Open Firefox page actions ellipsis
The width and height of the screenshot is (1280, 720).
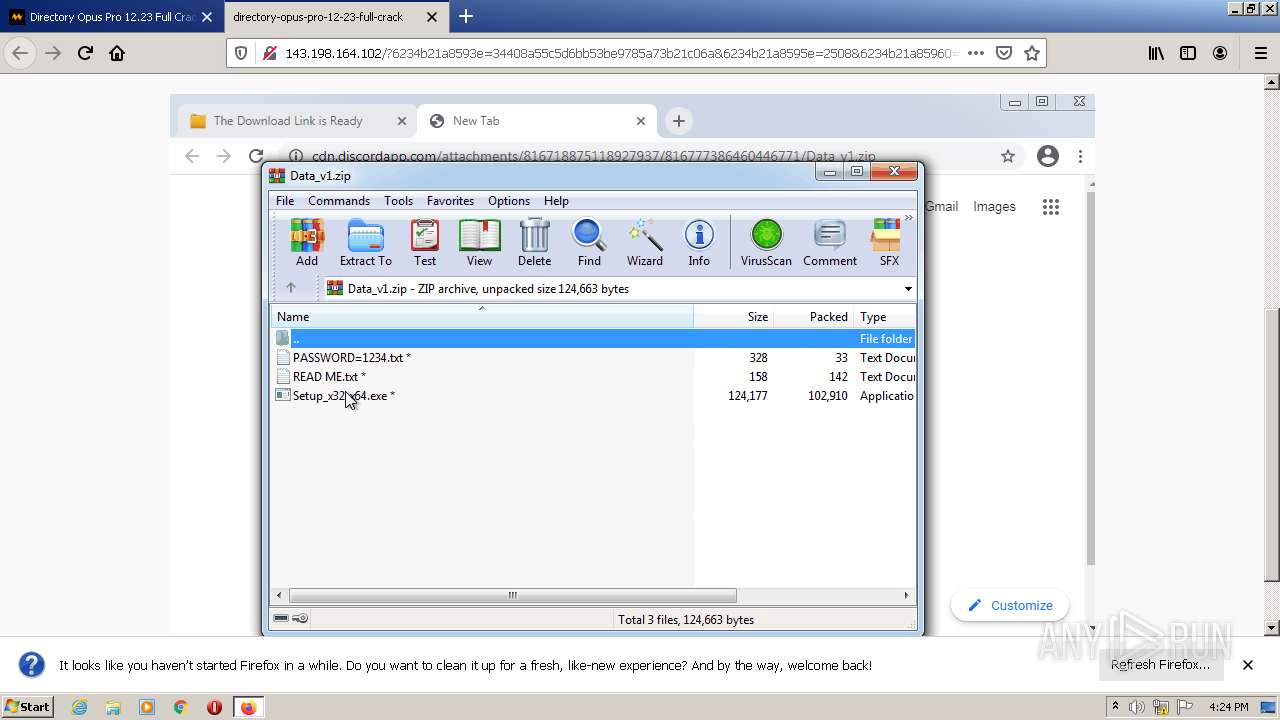click(x=976, y=53)
